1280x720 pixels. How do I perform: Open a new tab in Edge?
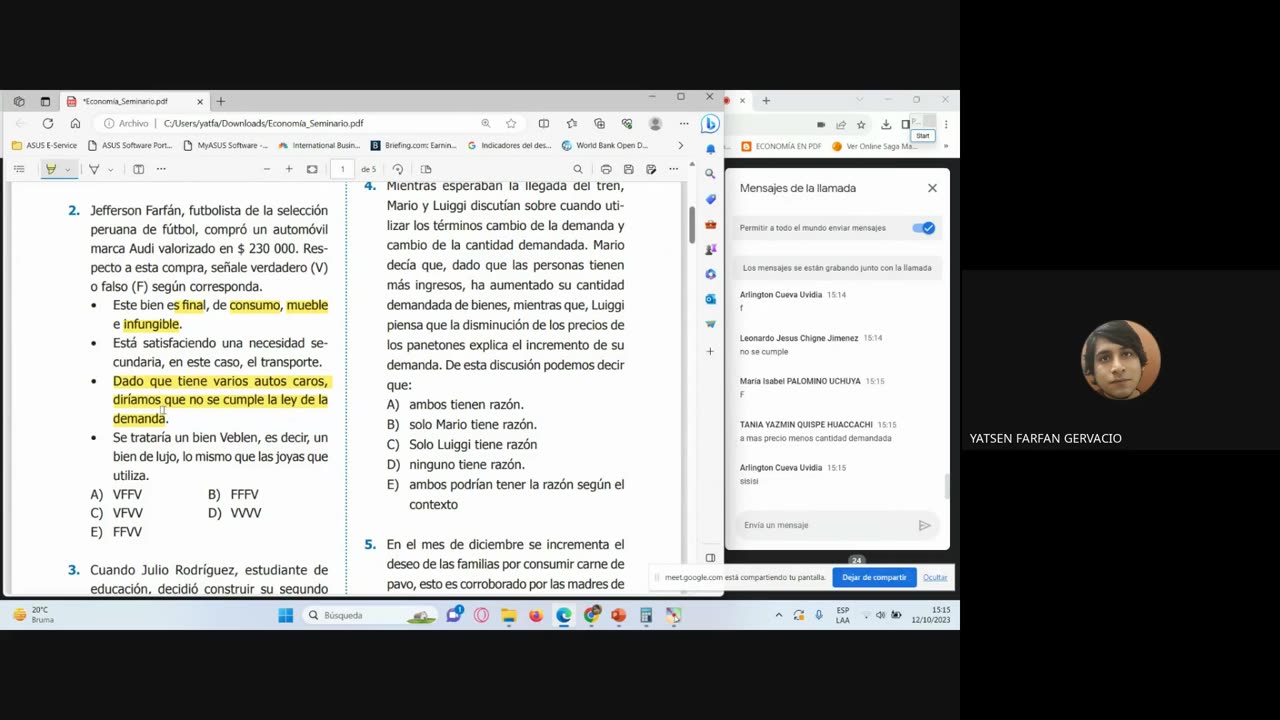(221, 101)
